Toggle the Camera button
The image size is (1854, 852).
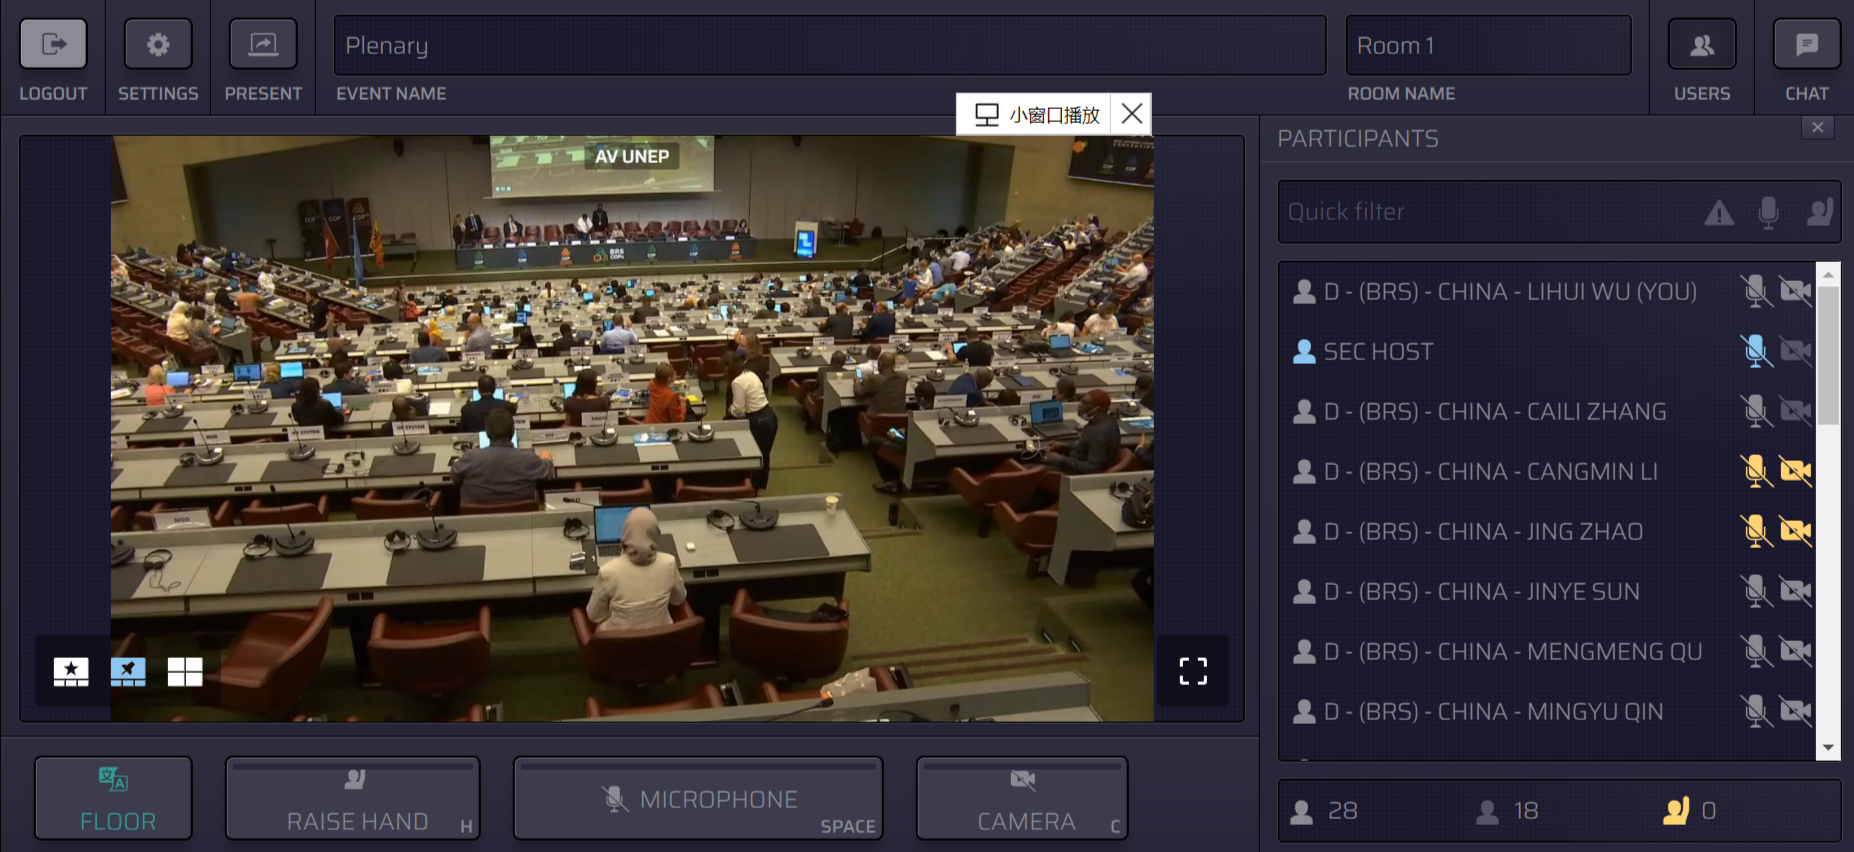point(1022,799)
